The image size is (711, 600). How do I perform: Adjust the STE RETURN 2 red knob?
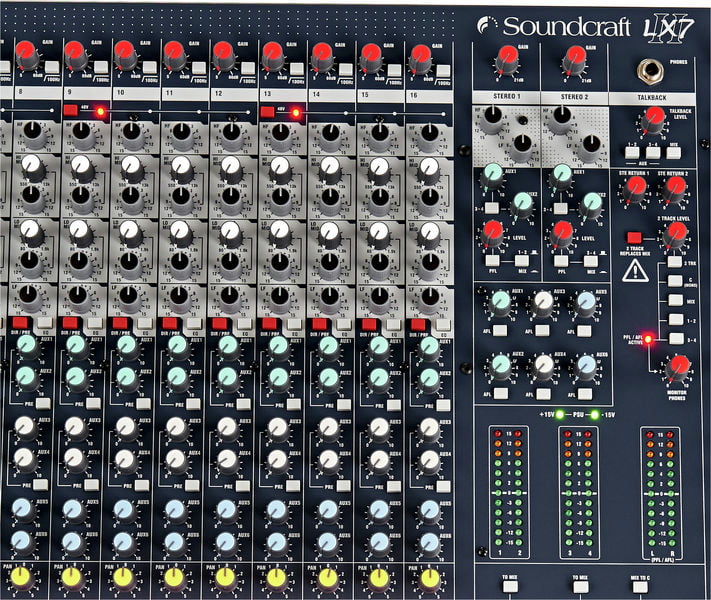[674, 190]
